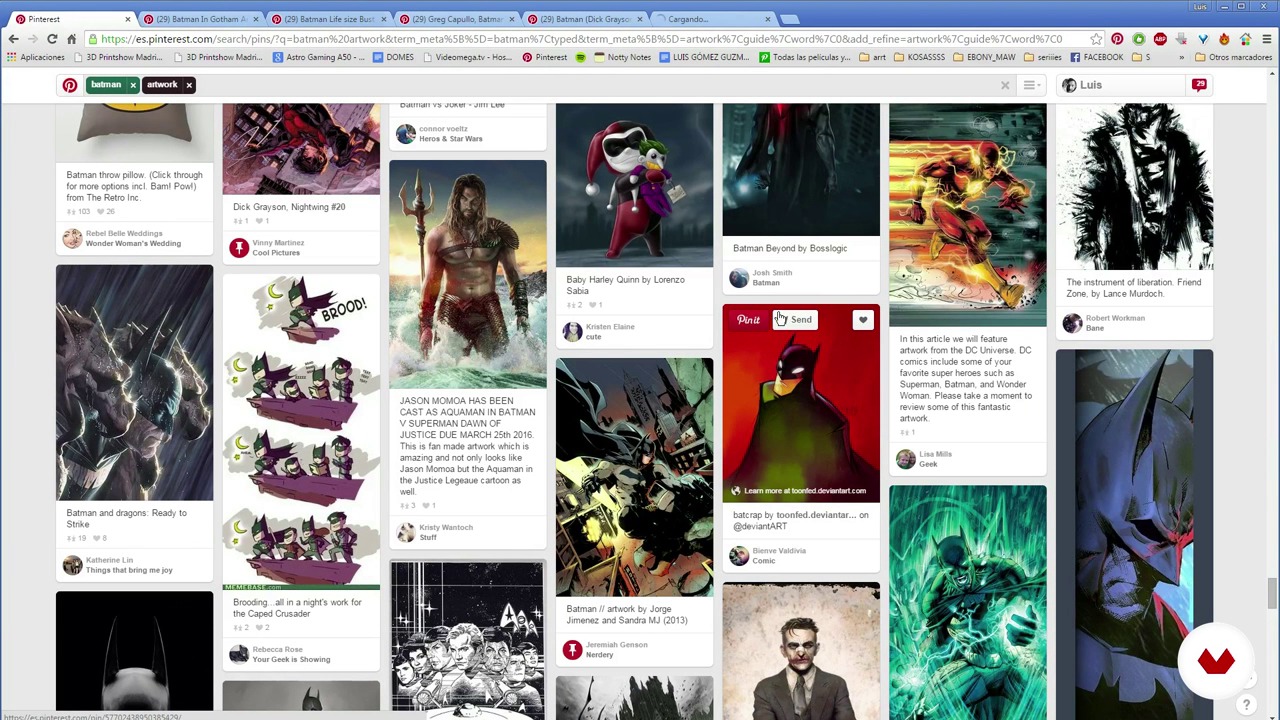1280x720 pixels.
Task: Open the categories menu icon
Action: click(1031, 85)
